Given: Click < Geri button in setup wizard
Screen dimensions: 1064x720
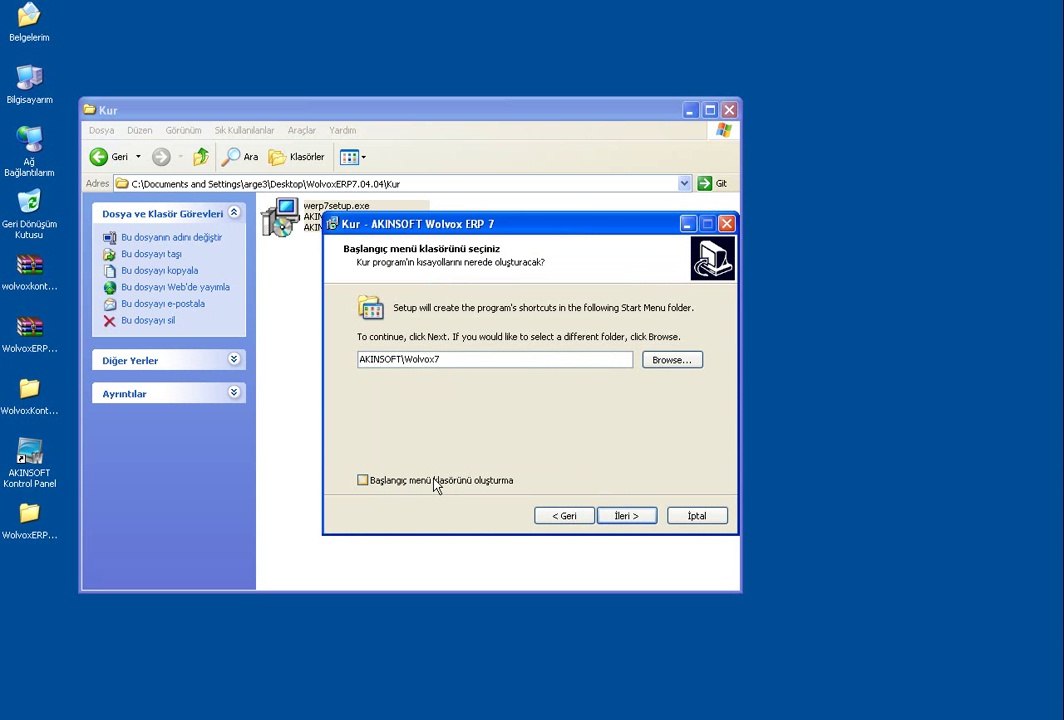Looking at the screenshot, I should (x=564, y=516).
